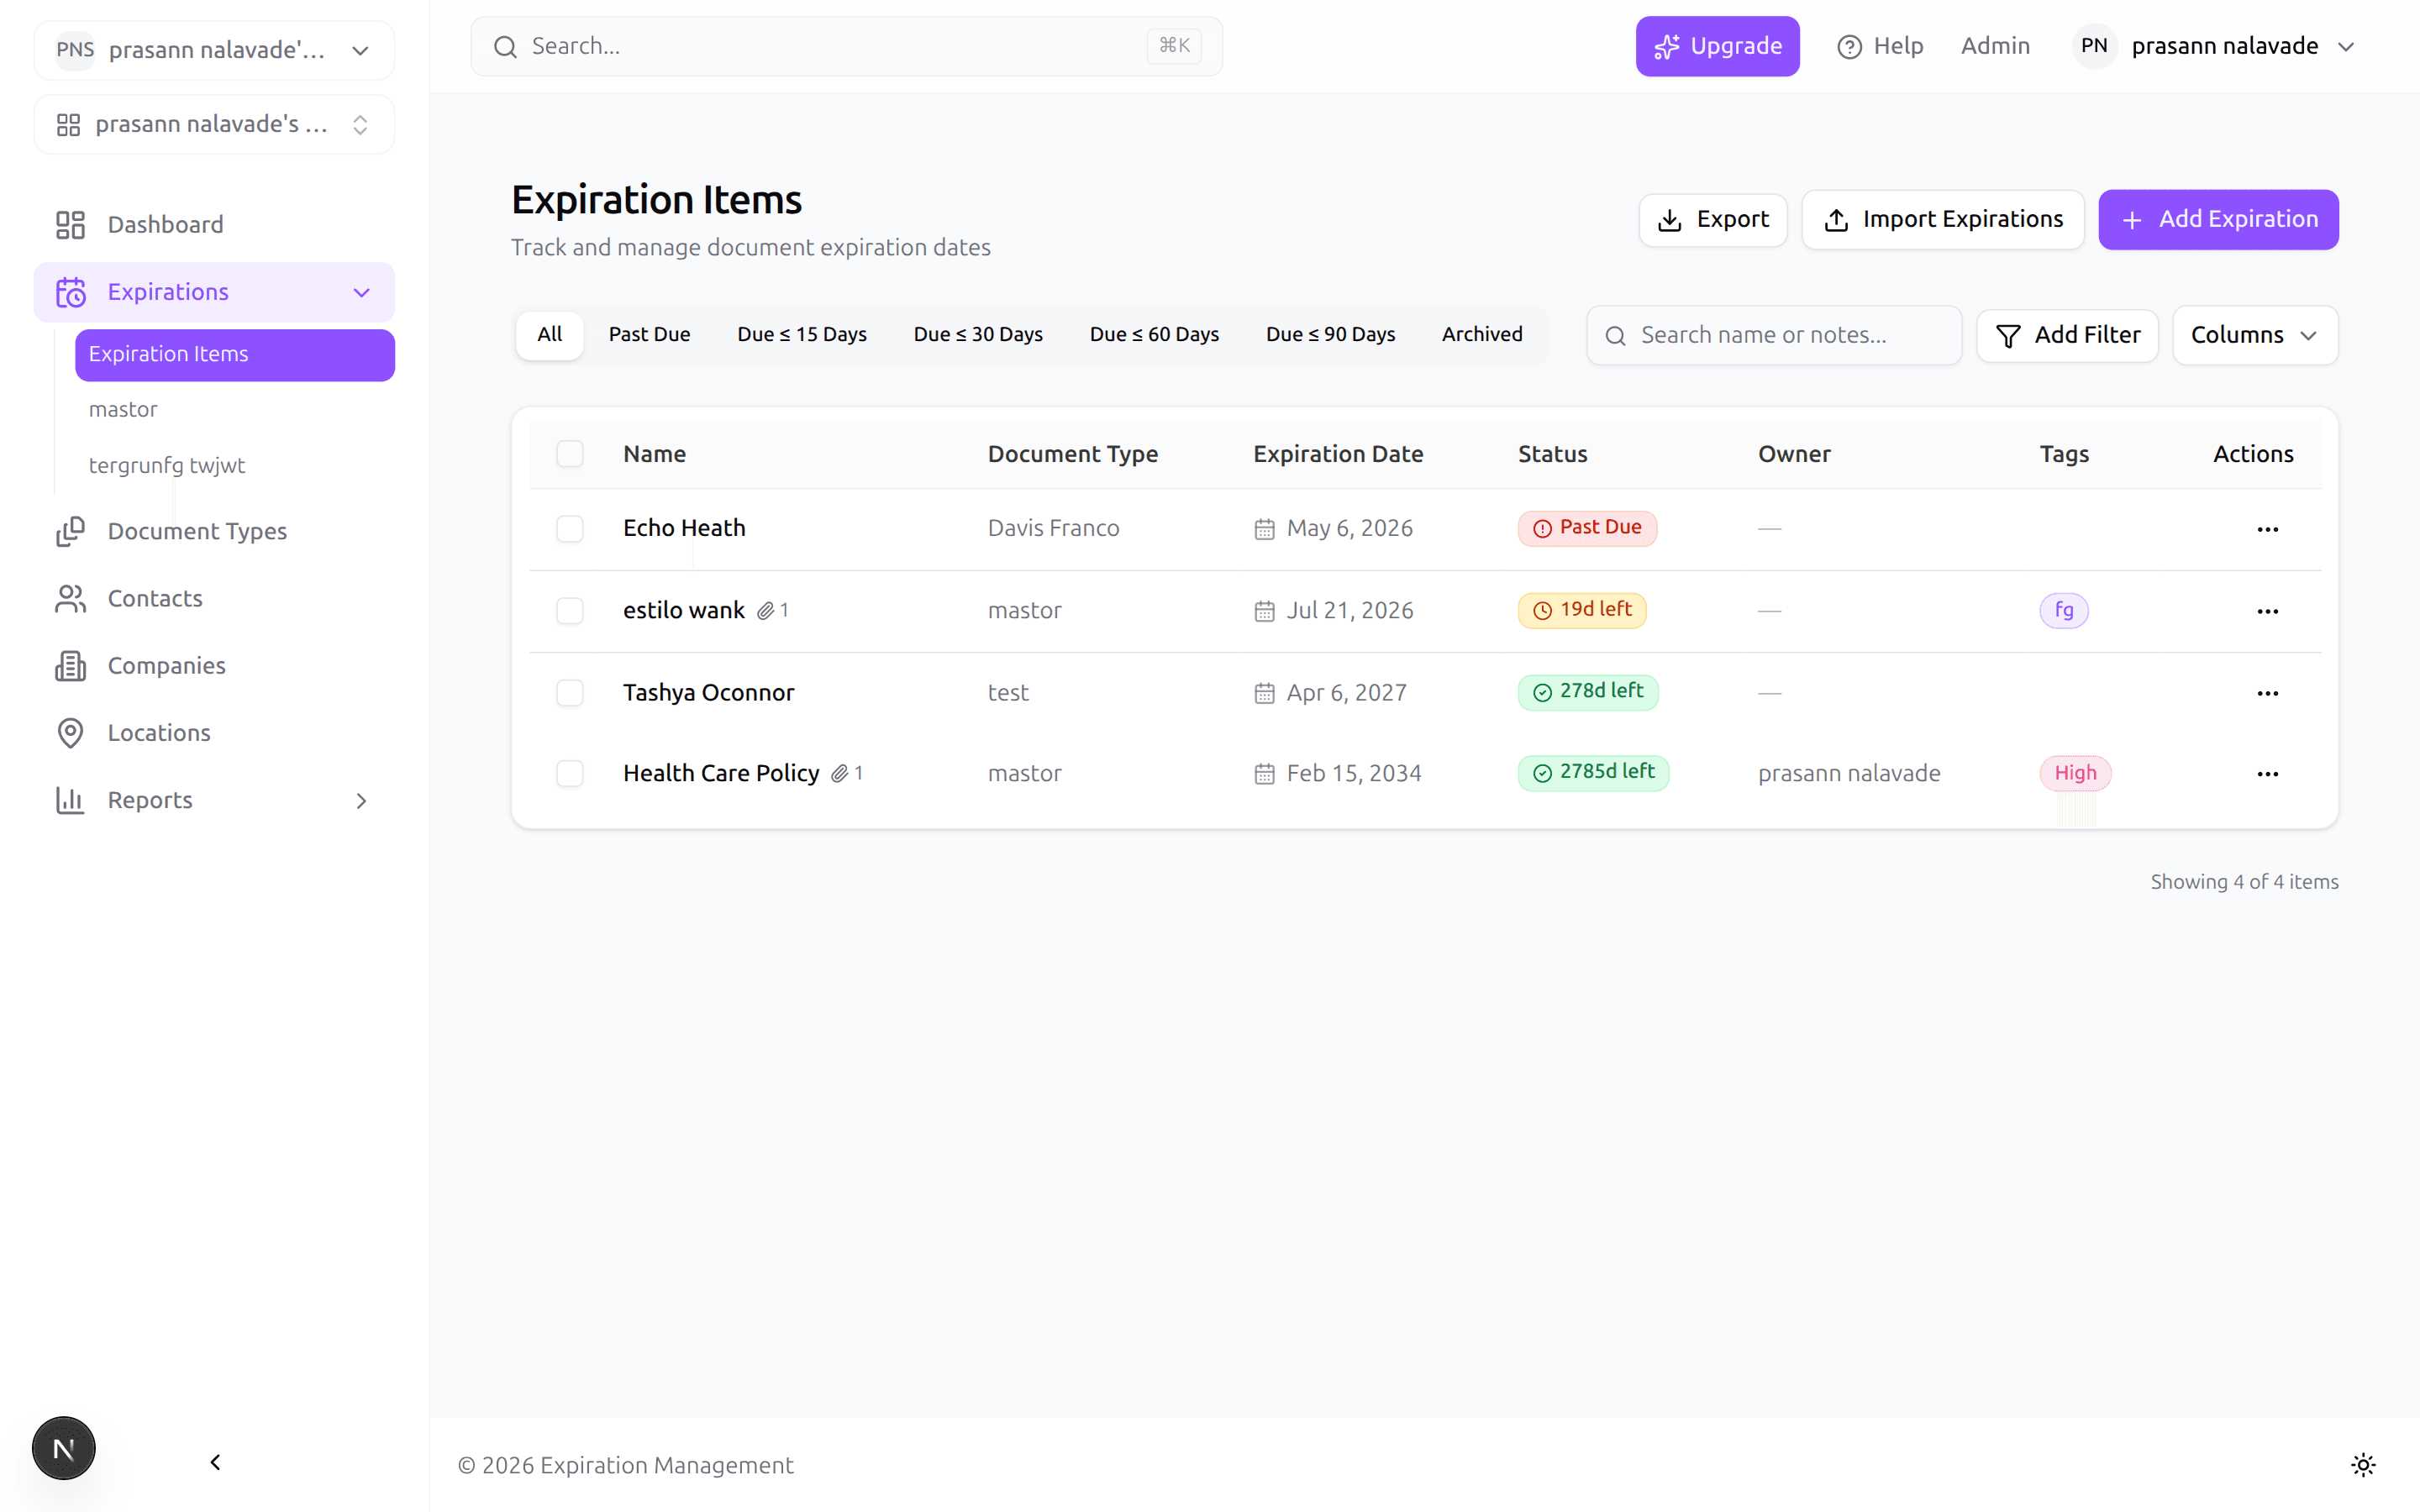Click the Companies building icon

(70, 665)
